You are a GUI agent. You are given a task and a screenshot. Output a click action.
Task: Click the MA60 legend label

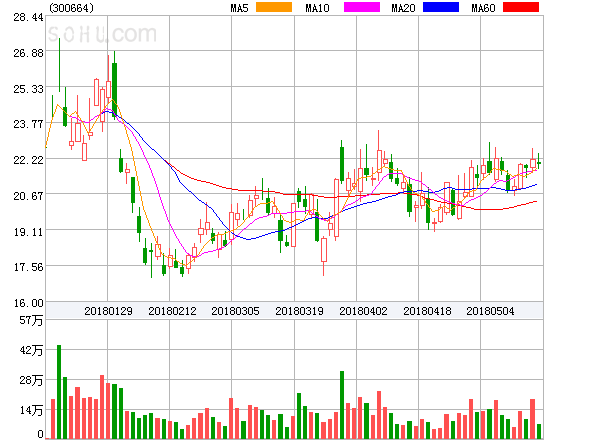pyautogui.click(x=483, y=8)
